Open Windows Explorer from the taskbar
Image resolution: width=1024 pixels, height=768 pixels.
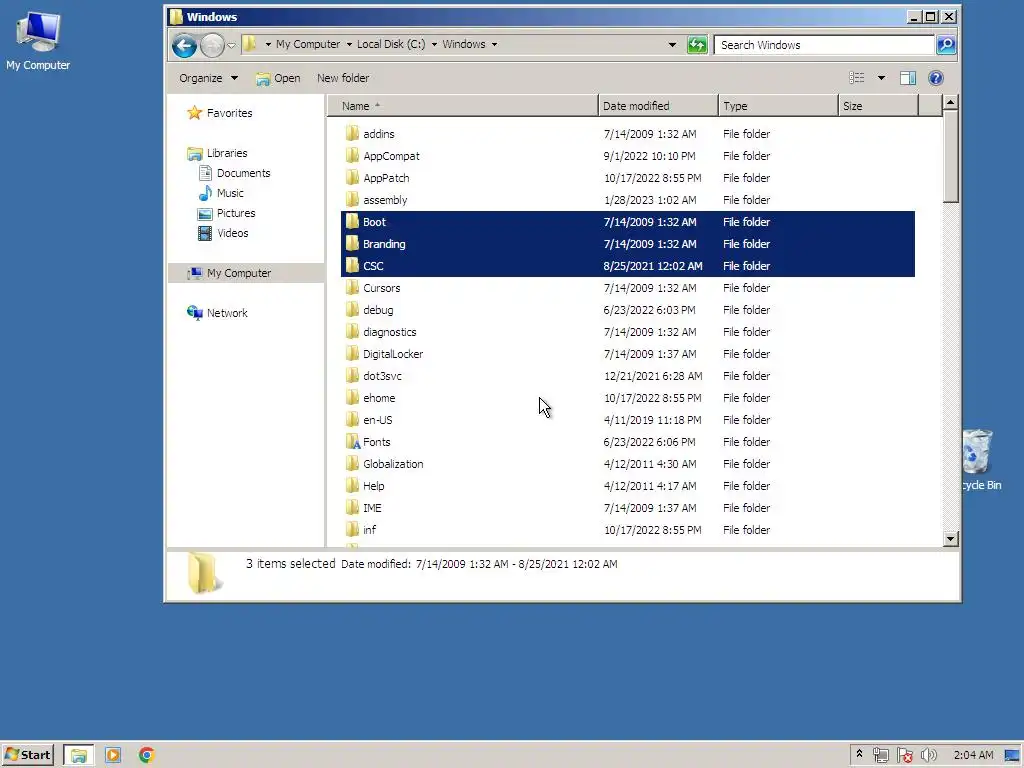(x=78, y=755)
